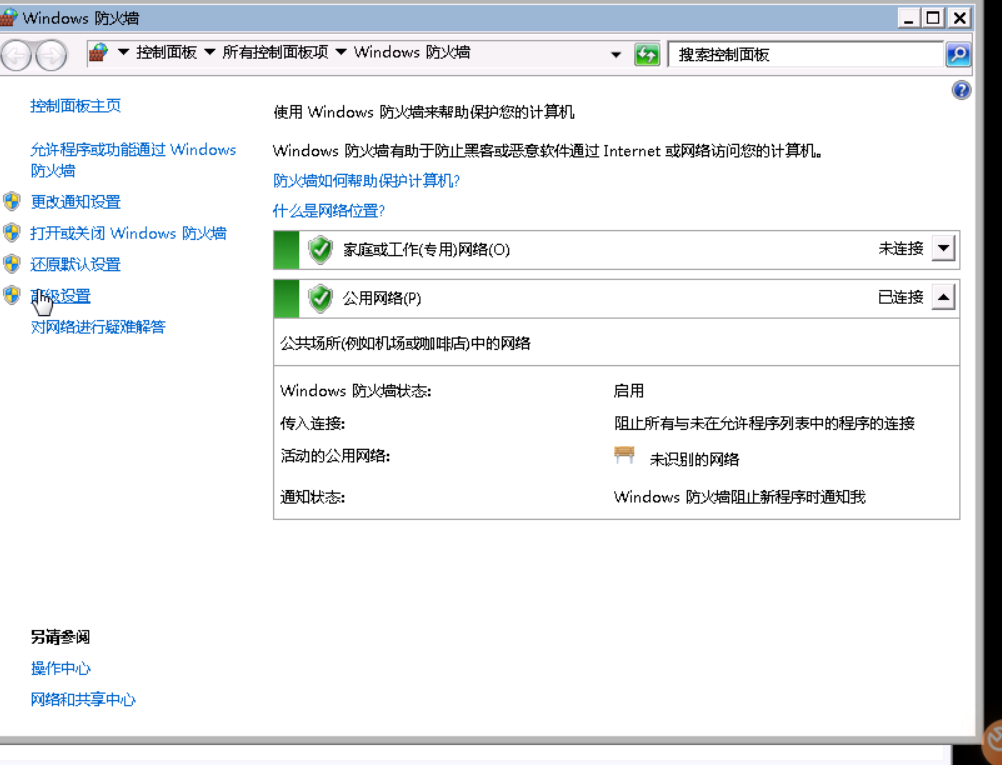Viewport: 1002px width, 765px height.
Task: Click the bench icon by 未识别的网络
Action: (624, 455)
